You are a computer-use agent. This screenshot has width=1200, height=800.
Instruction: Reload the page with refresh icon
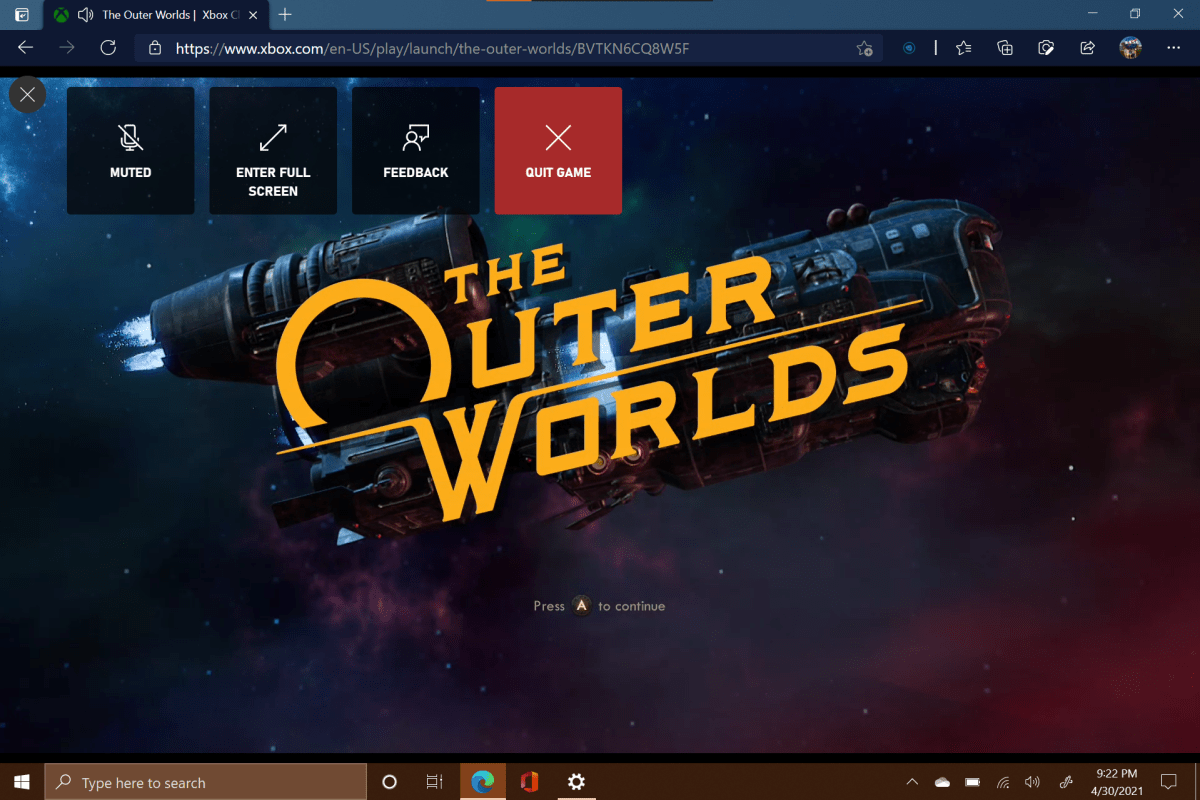click(108, 48)
